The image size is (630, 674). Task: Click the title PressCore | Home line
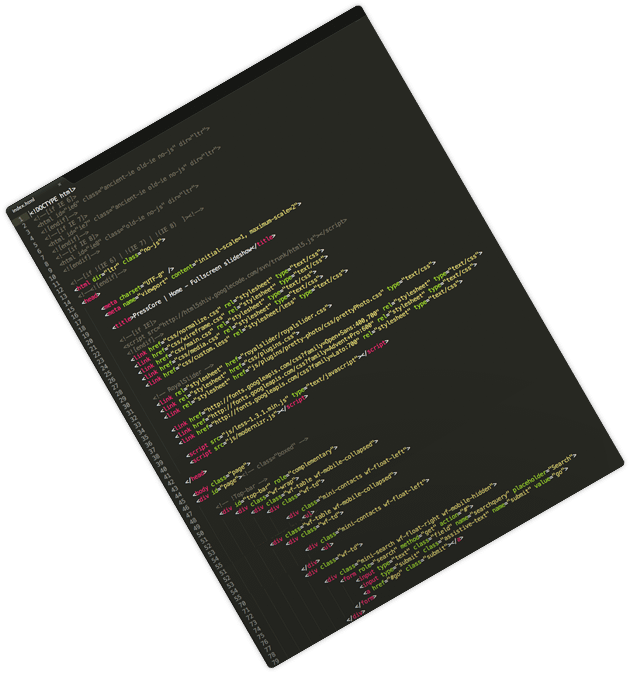[193, 282]
